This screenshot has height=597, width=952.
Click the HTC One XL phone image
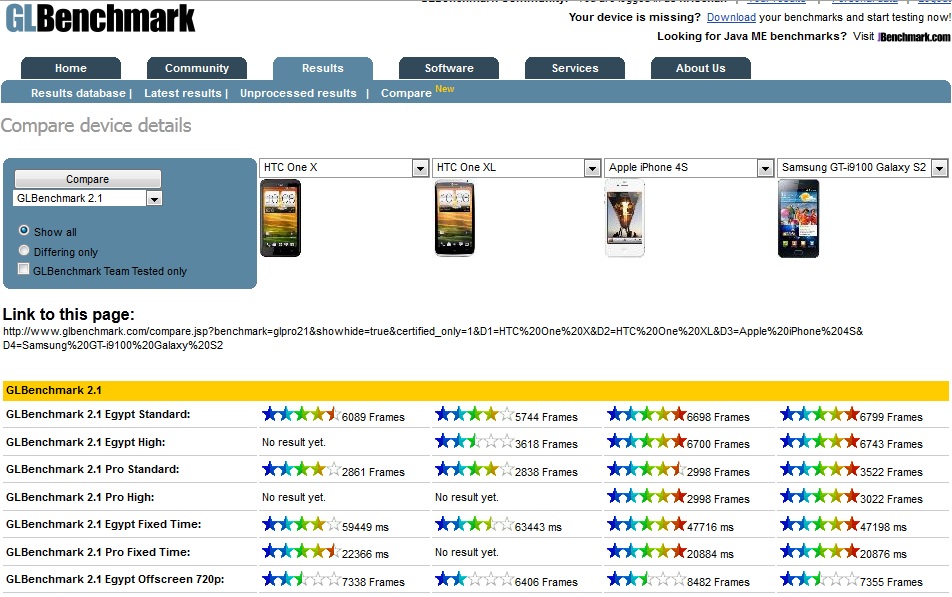coord(454,218)
